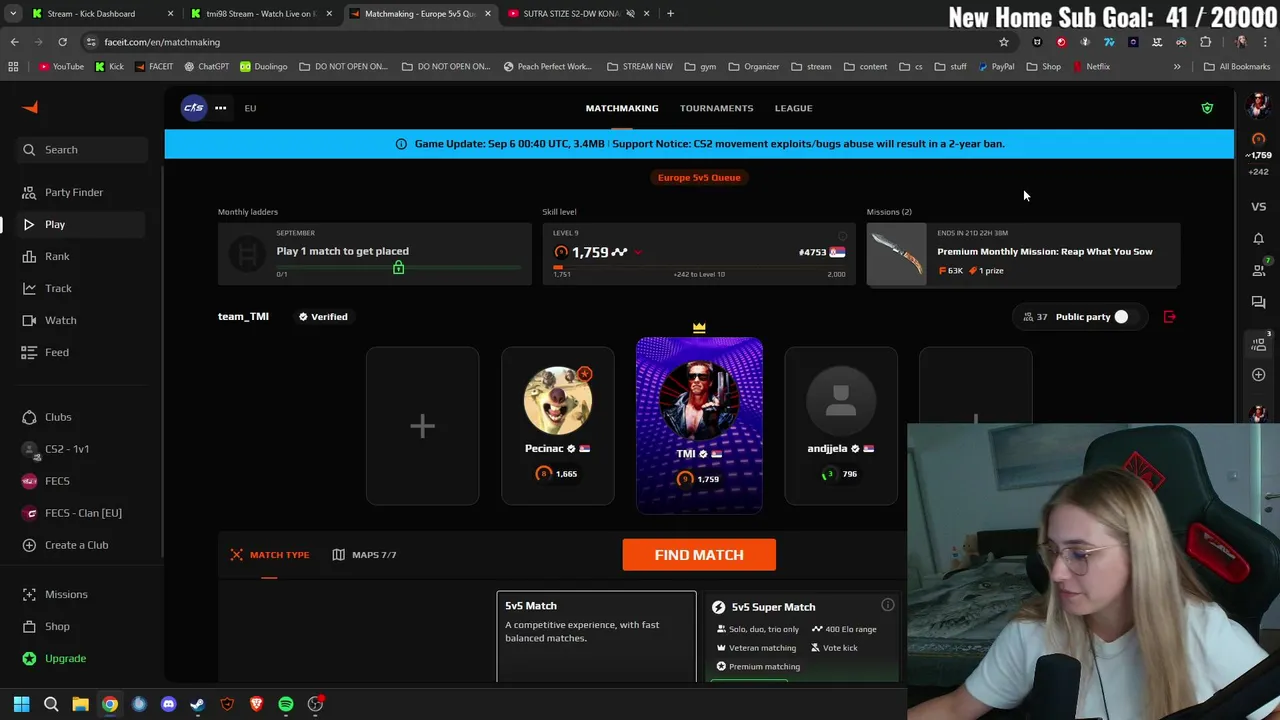Click the Super Match info icon
1280x720 pixels.
pos(887,605)
